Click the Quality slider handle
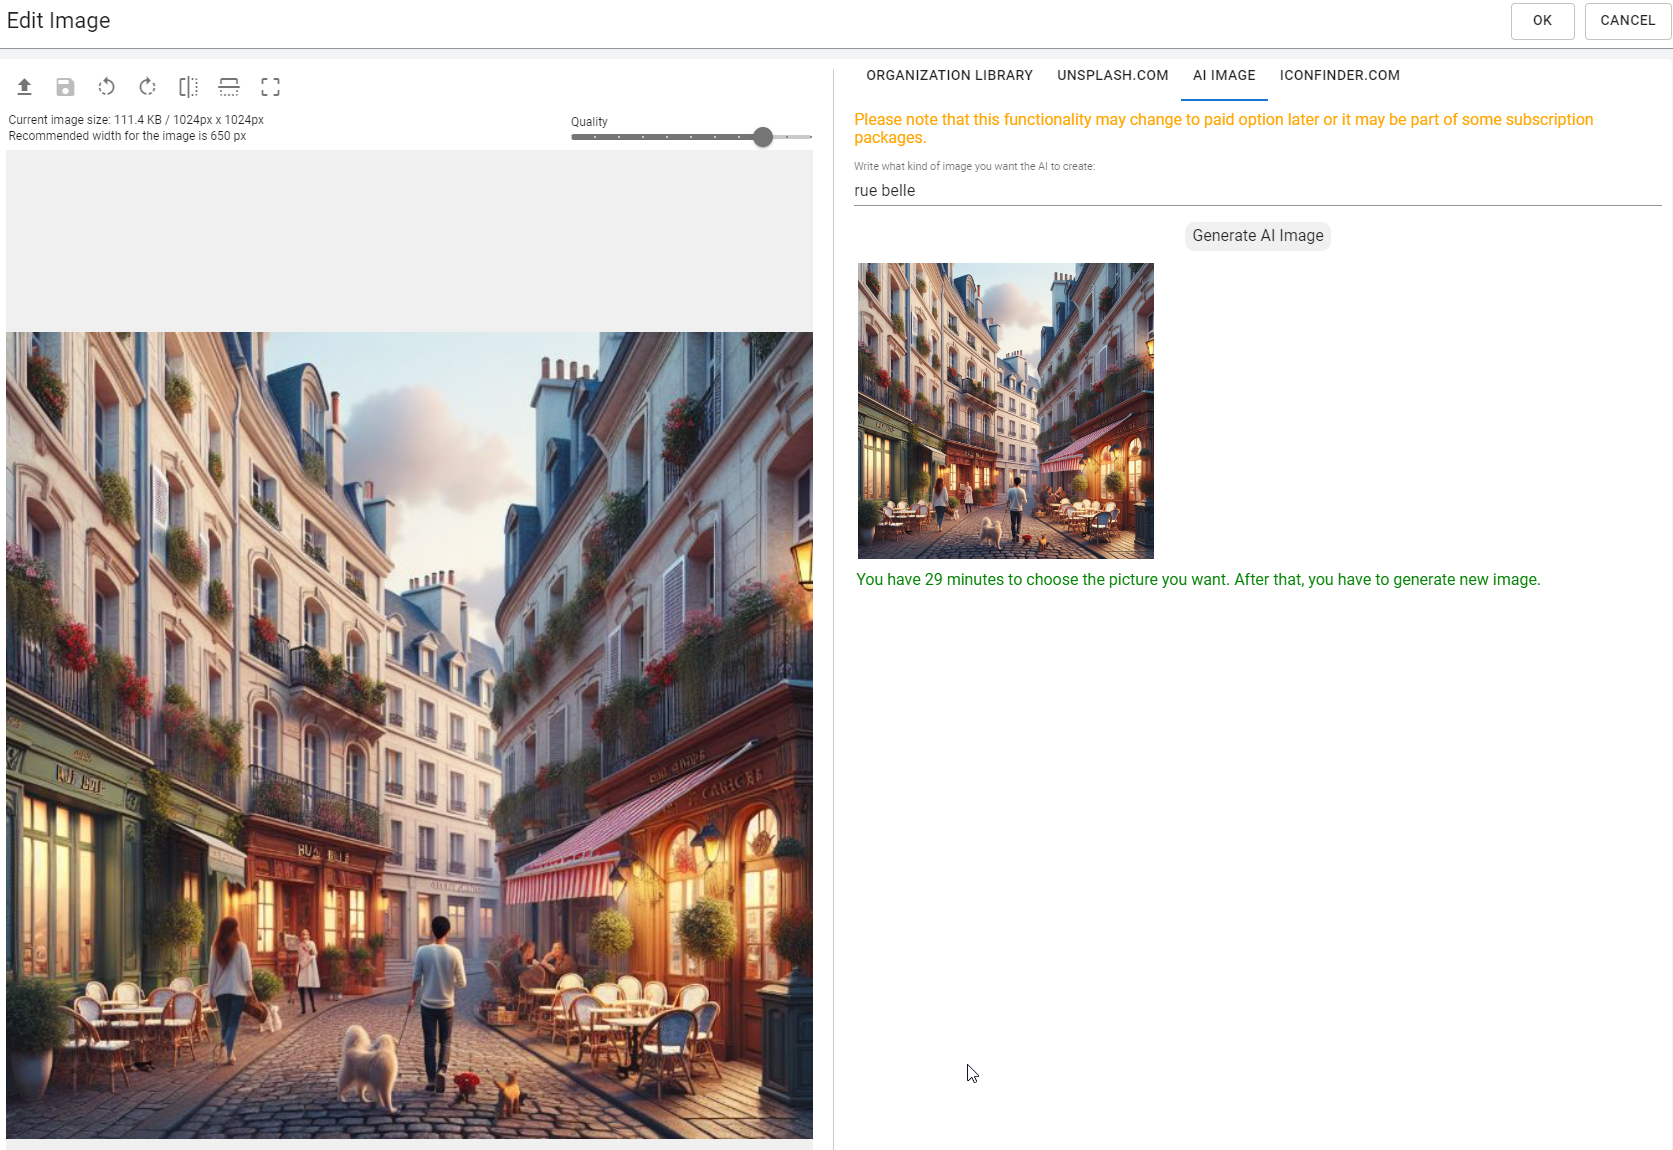The height and width of the screenshot is (1150, 1673). pos(763,137)
